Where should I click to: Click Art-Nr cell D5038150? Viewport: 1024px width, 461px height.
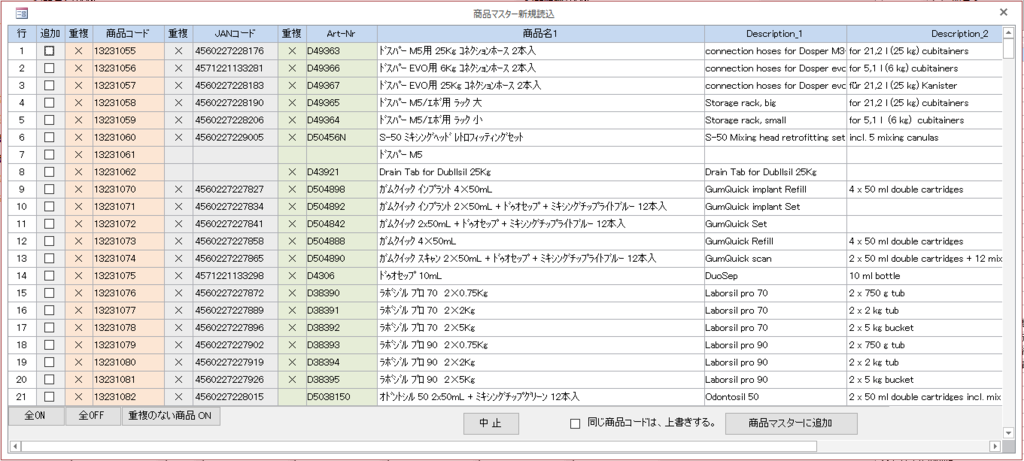(x=342, y=396)
